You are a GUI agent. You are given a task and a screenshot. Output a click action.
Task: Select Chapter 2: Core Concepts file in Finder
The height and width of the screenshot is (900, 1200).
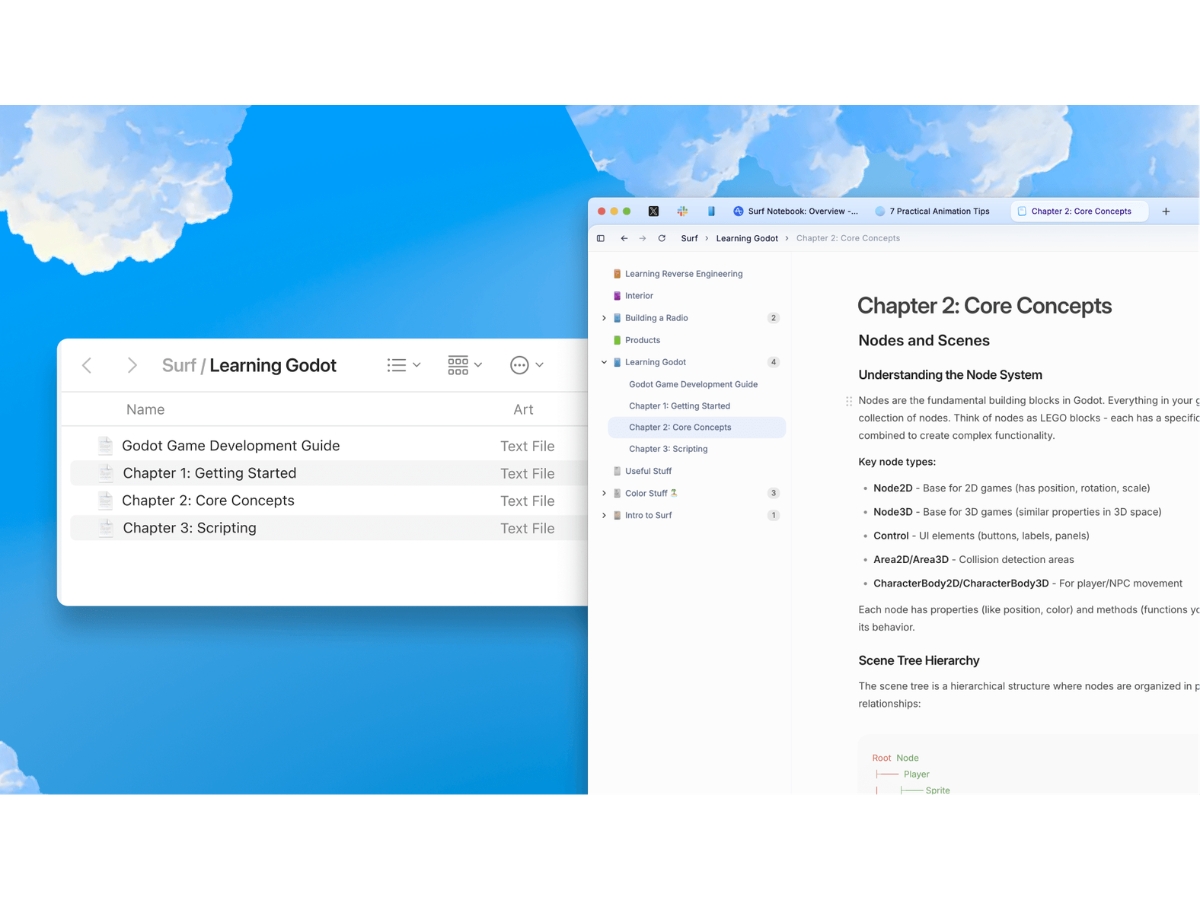pyautogui.click(x=328, y=501)
